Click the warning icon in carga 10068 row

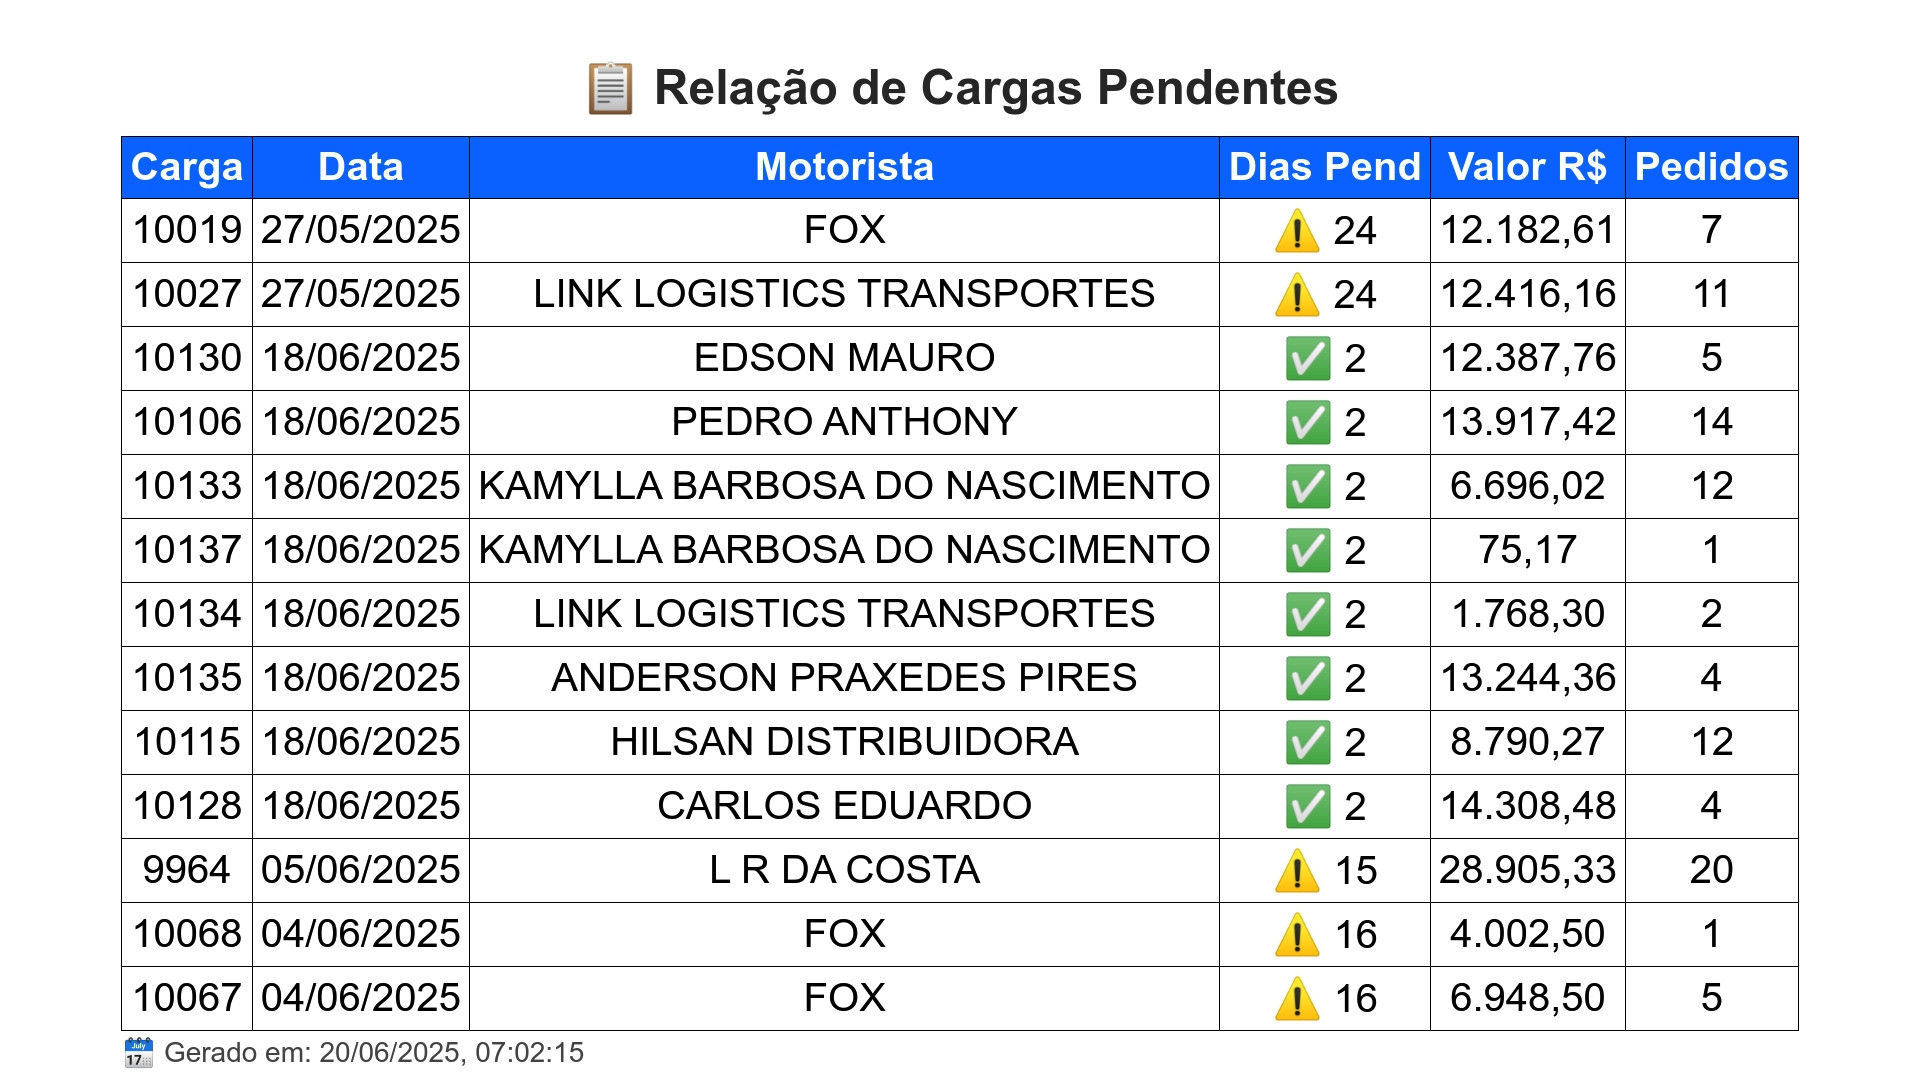pos(1297,934)
